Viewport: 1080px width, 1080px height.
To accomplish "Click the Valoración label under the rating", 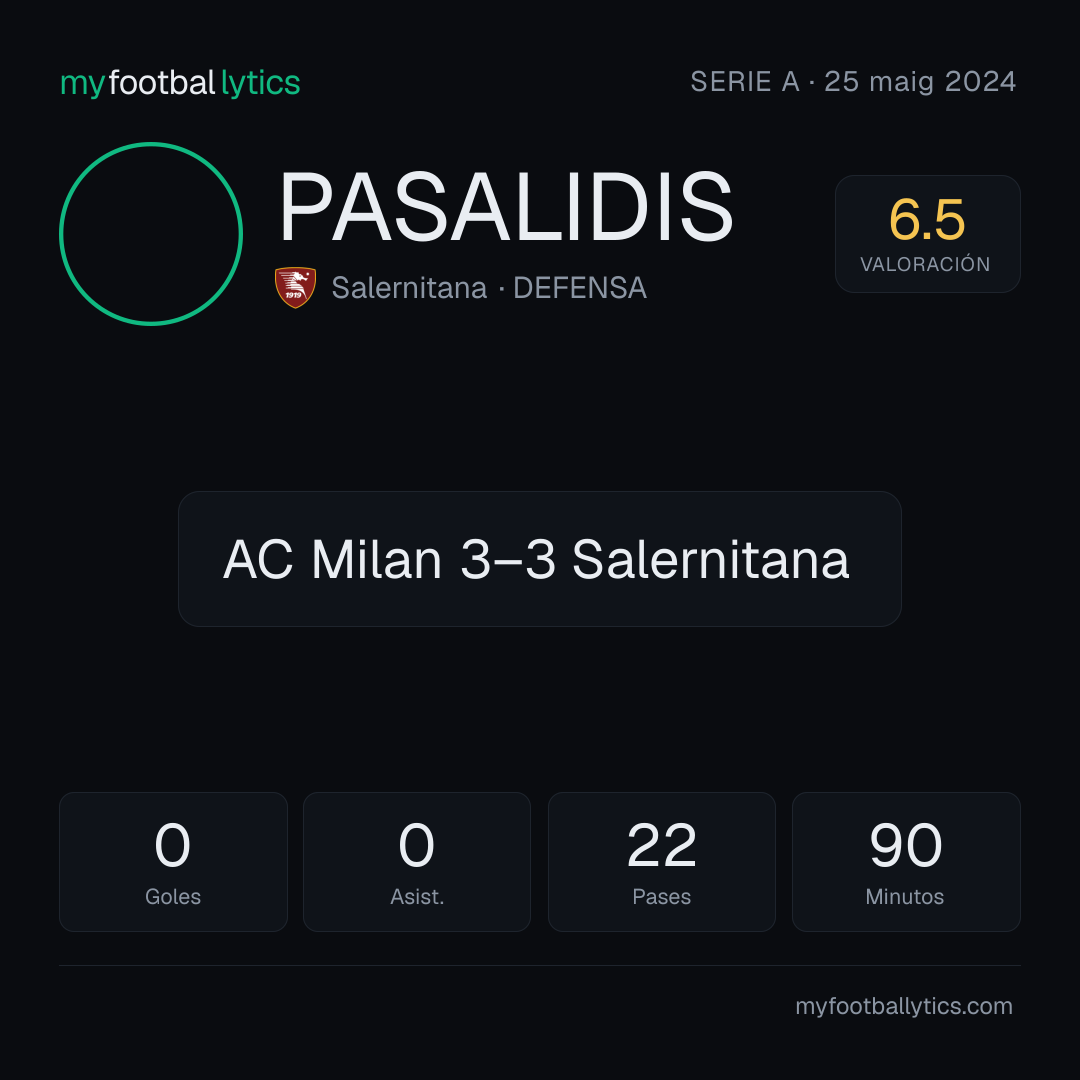I will (x=925, y=264).
